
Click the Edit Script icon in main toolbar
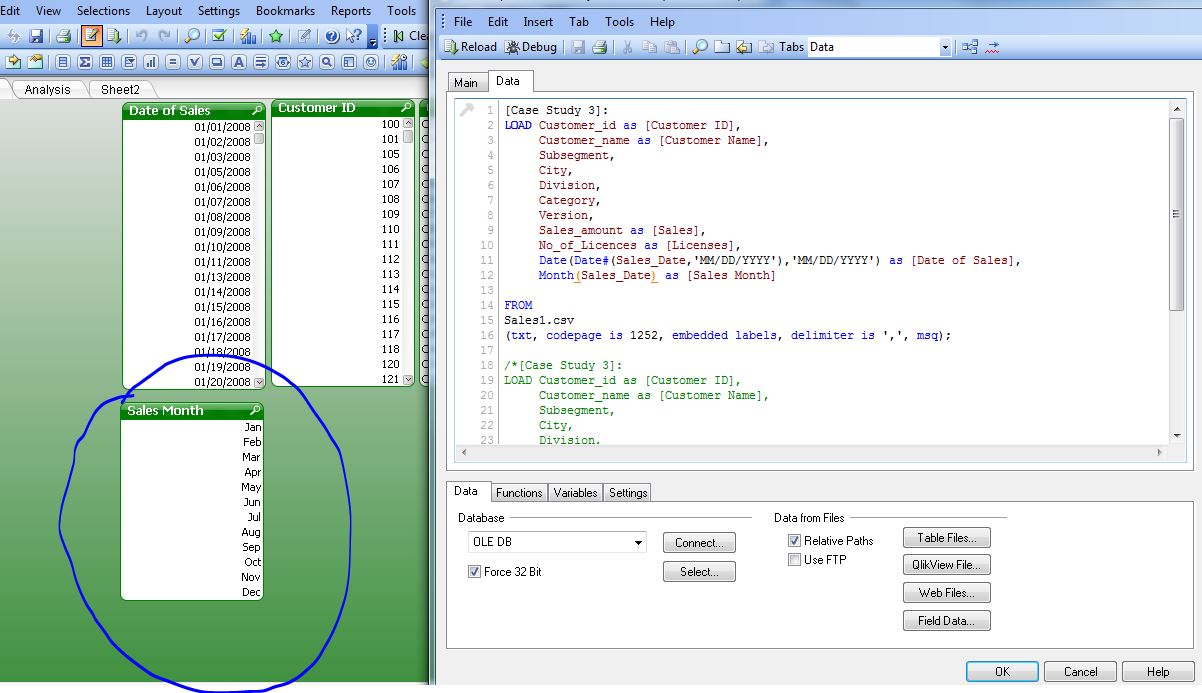91,36
